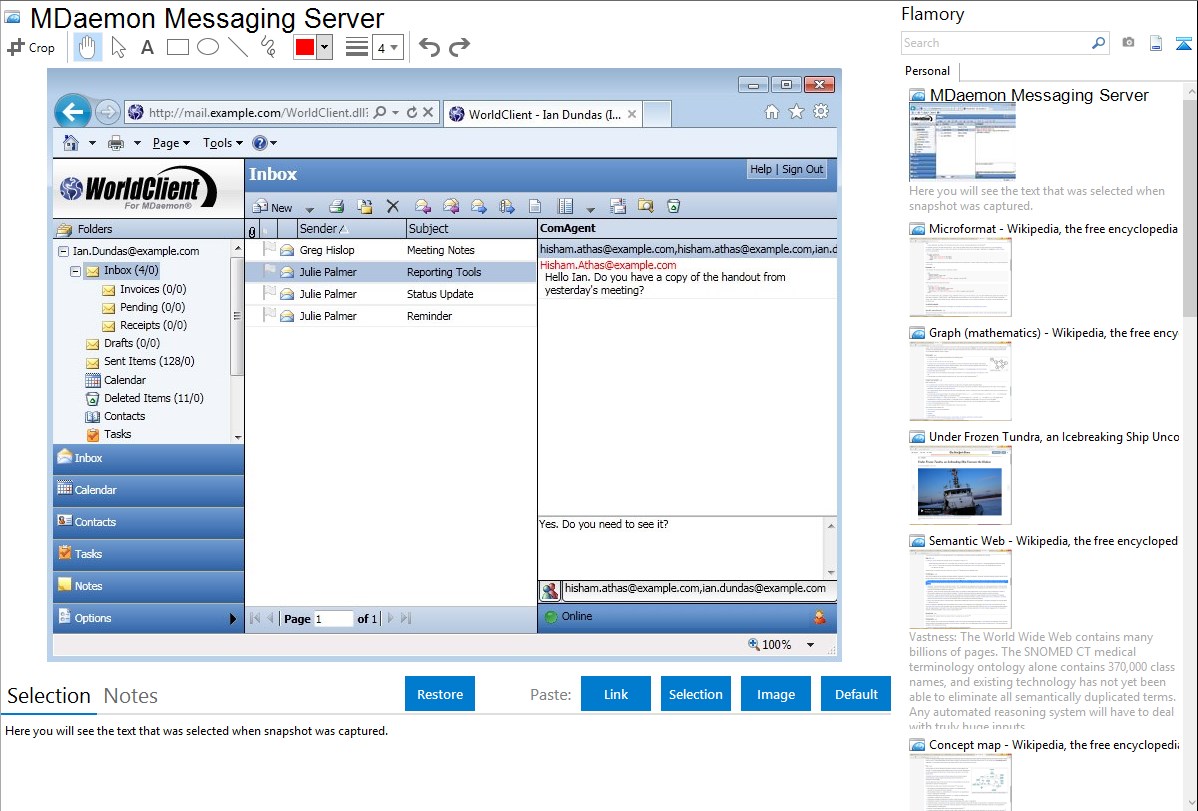
Task: Select the text annotation tool
Action: tap(147, 47)
